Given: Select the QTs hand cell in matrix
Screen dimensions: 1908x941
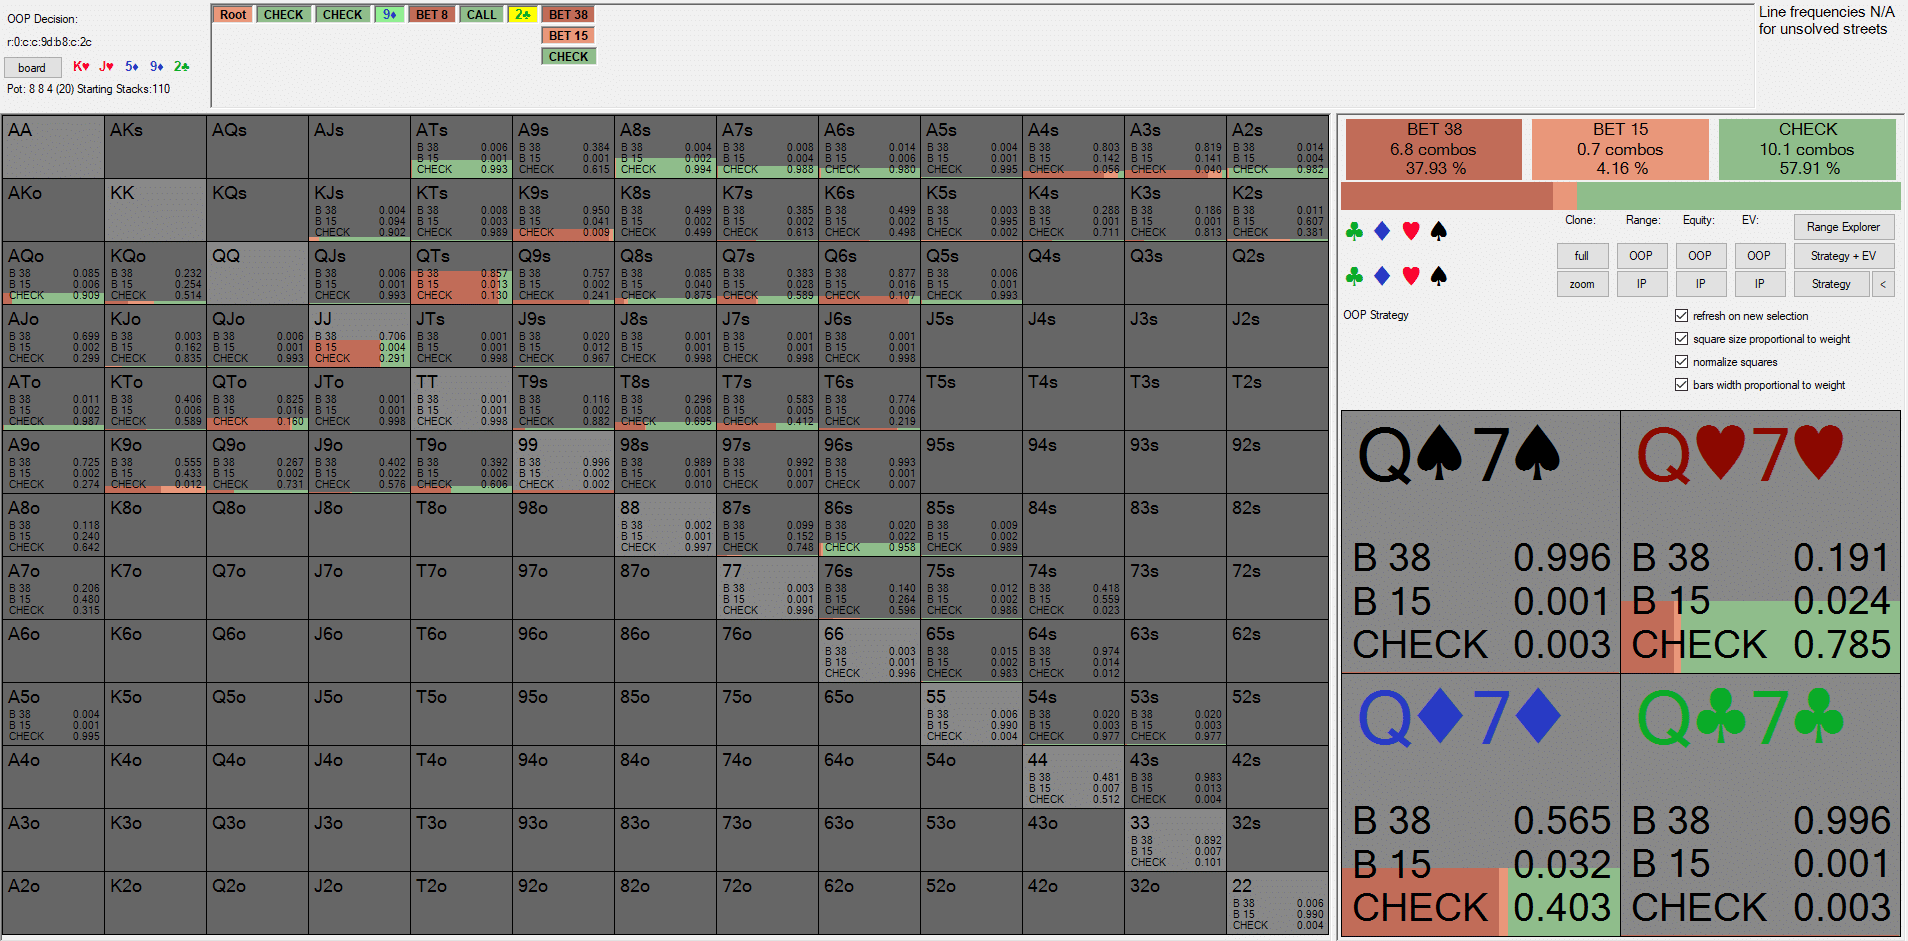Looking at the screenshot, I should pyautogui.click(x=461, y=273).
